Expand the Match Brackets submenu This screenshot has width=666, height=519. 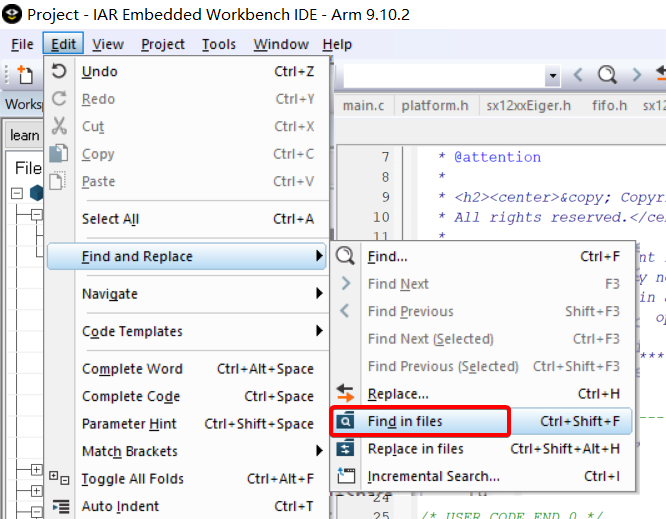[x=319, y=451]
